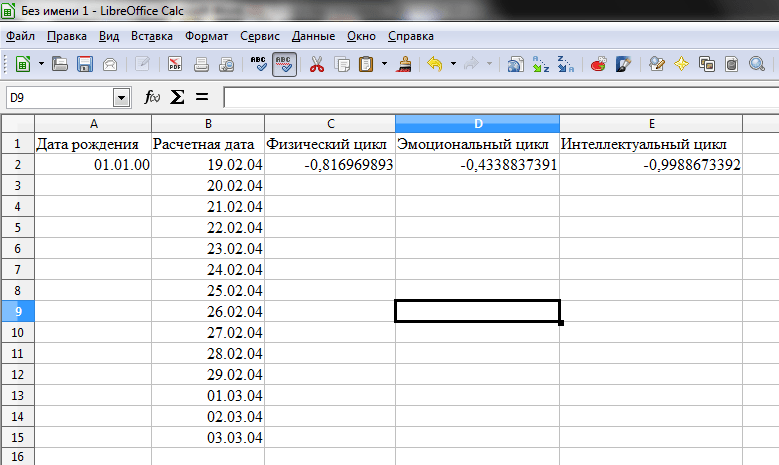Click Sort Descending Z-A icon
The width and height of the screenshot is (779, 465).
pyautogui.click(x=565, y=64)
